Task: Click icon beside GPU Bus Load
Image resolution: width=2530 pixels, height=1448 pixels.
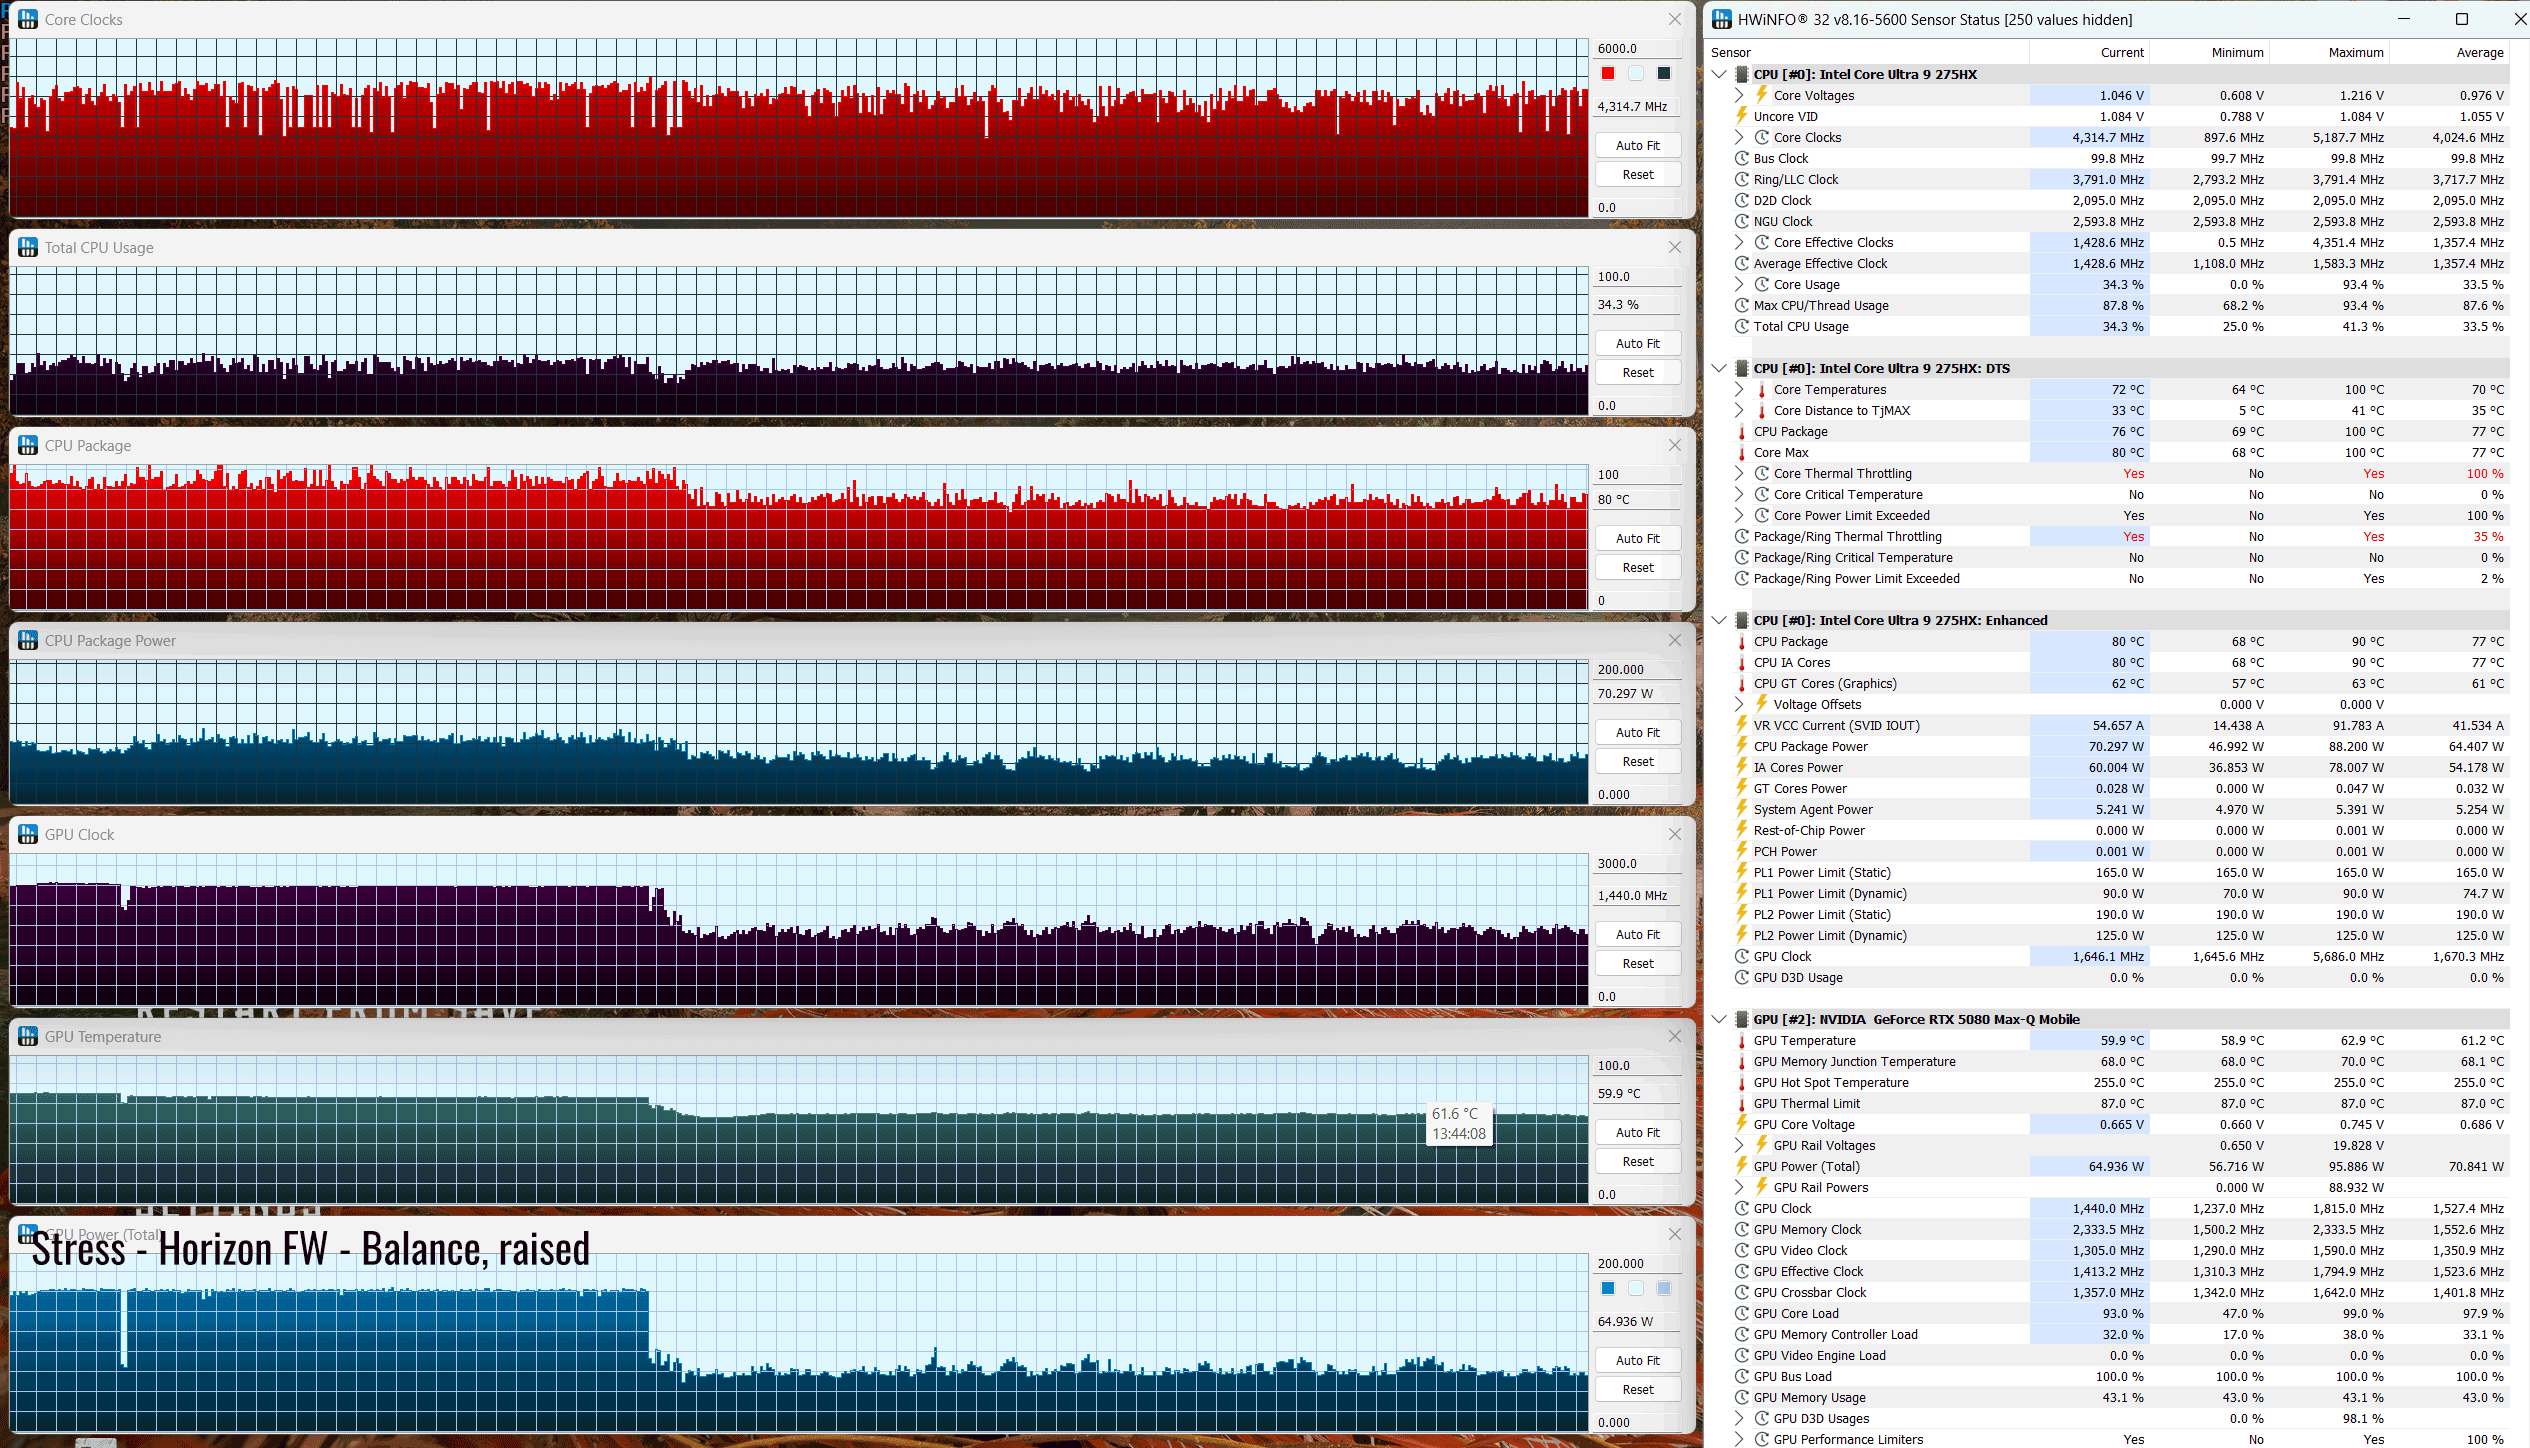Action: pyautogui.click(x=1741, y=1376)
